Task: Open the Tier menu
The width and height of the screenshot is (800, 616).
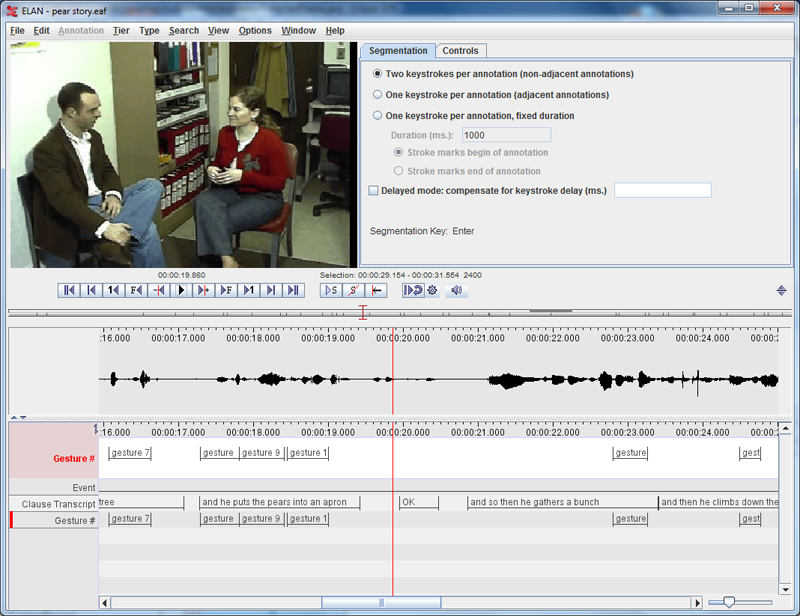Action: pos(121,31)
